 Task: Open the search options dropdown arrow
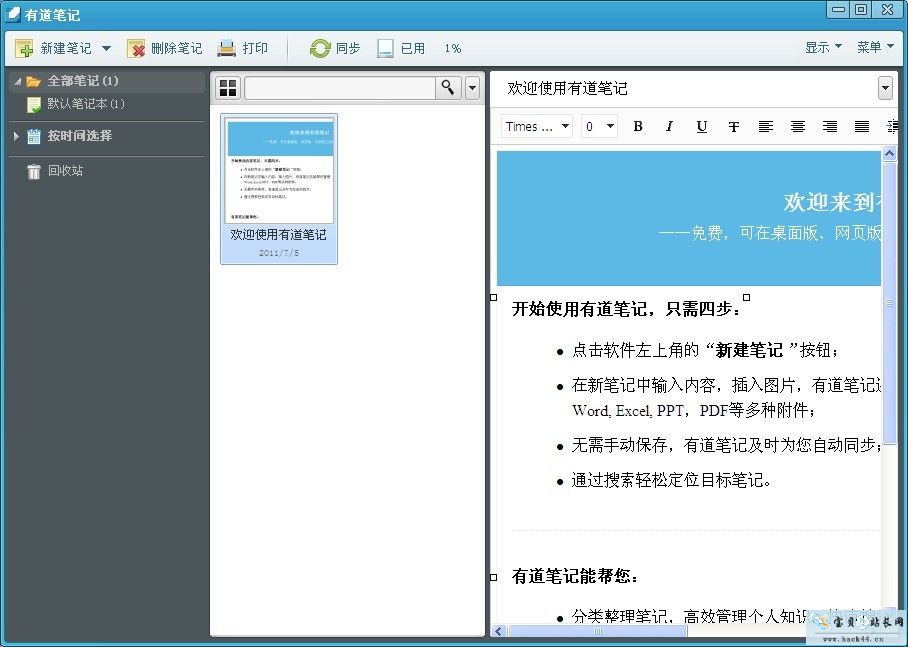[473, 88]
